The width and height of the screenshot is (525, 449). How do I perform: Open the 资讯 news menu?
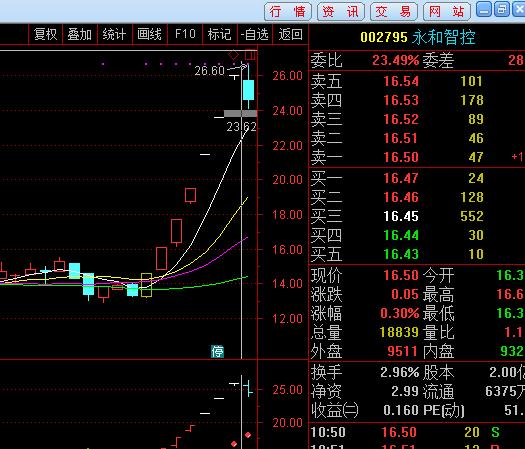[341, 11]
